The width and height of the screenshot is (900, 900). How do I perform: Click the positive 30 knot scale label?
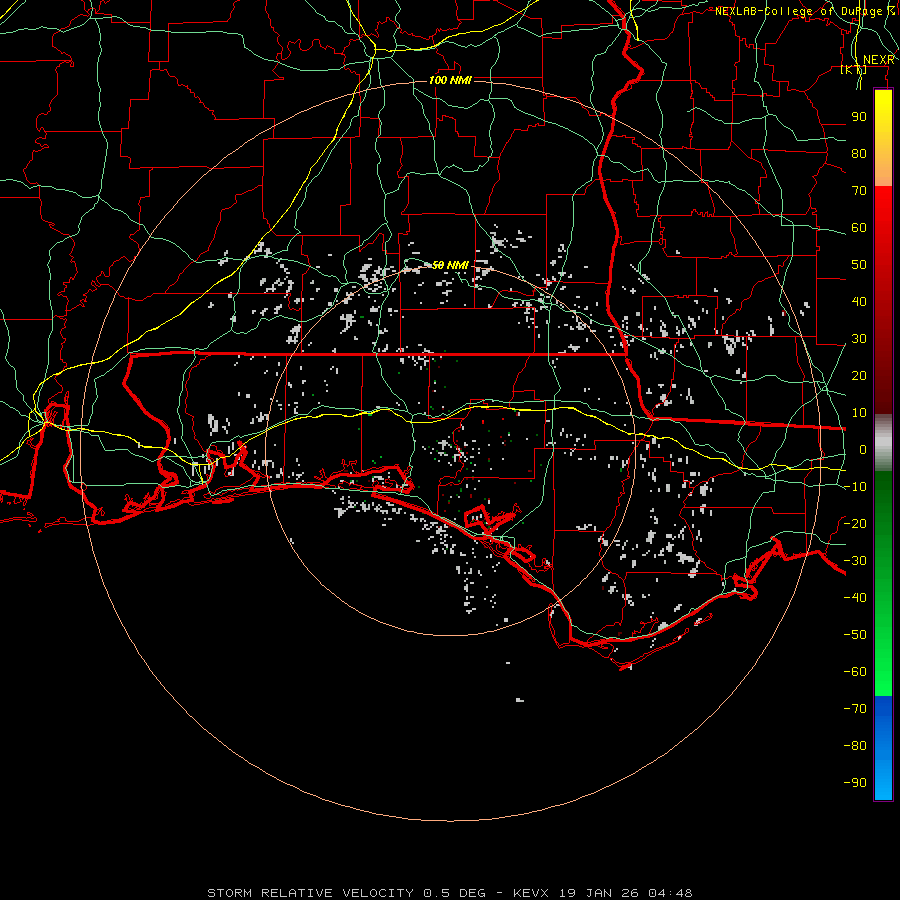pos(859,339)
